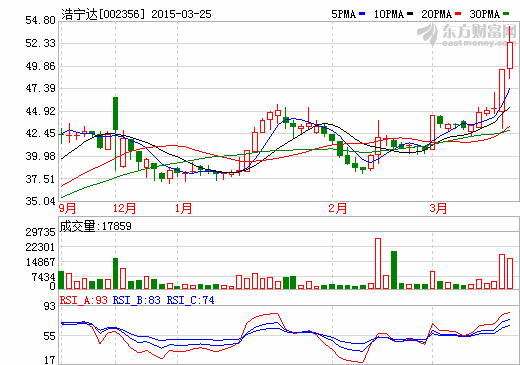The height and width of the screenshot is (365, 520).
Task: Click the RSI_C:74 indicator label
Action: 190,300
